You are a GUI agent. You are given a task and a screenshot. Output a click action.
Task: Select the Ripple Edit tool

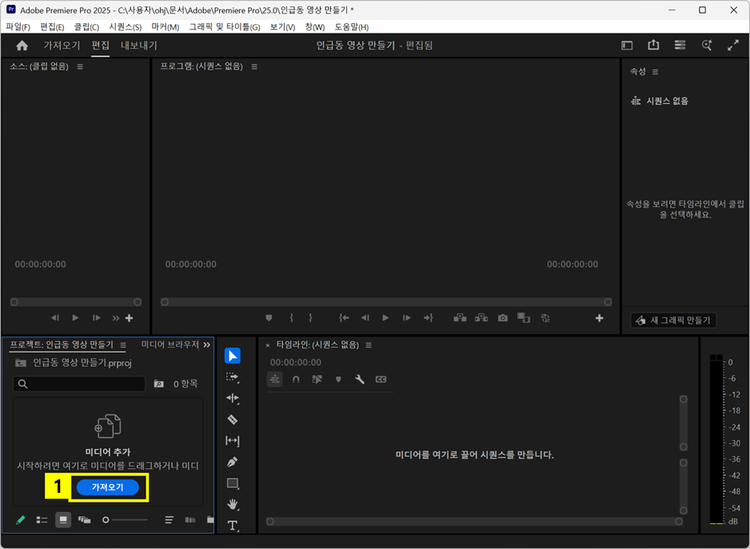[232, 398]
